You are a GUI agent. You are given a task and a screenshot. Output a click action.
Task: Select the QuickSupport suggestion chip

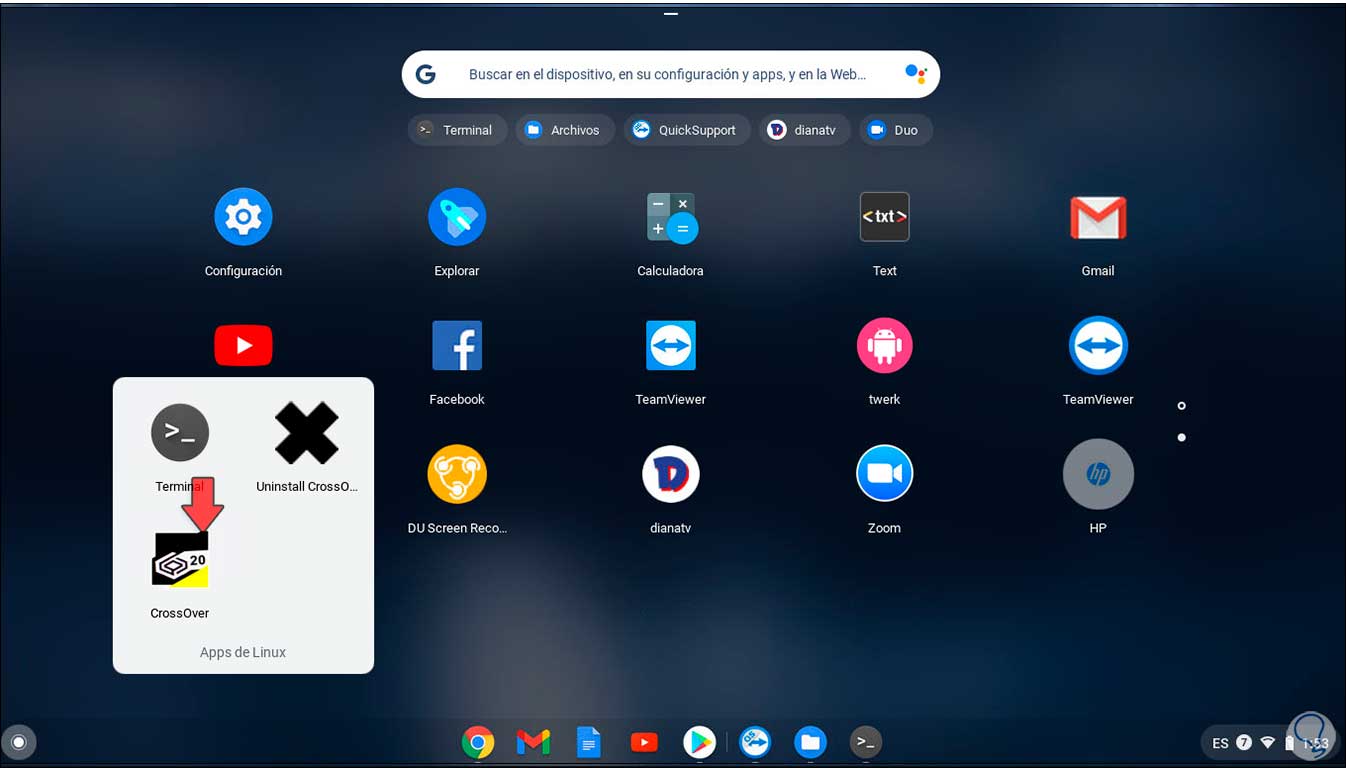[687, 130]
